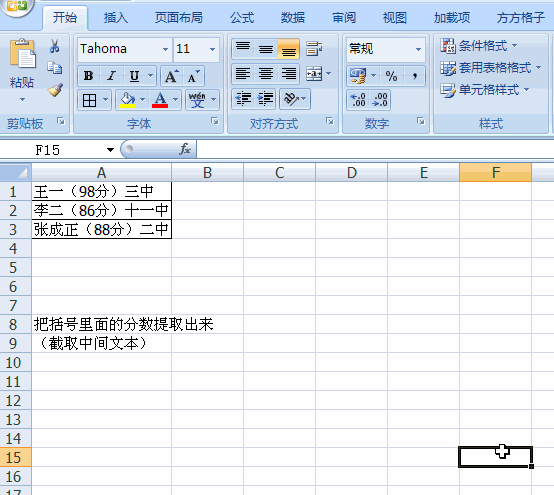The width and height of the screenshot is (554, 495).
Task: Click the Select All corner button
Action: click(16, 172)
